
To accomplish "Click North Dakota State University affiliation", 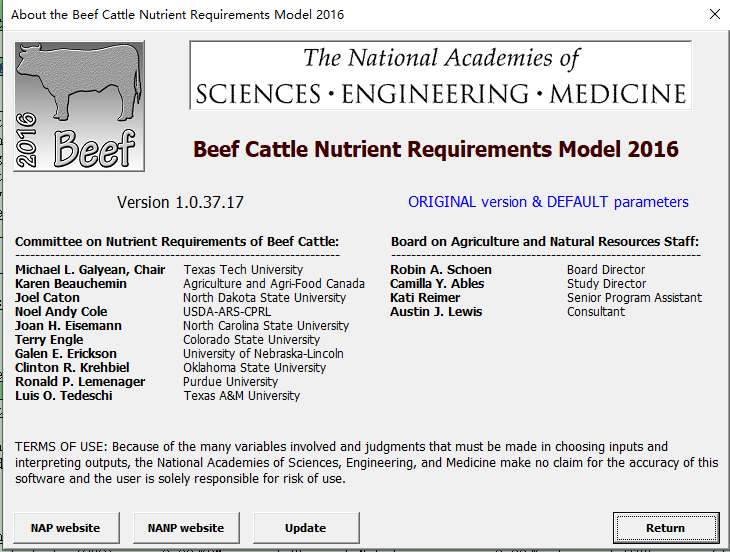I will pyautogui.click(x=264, y=298).
